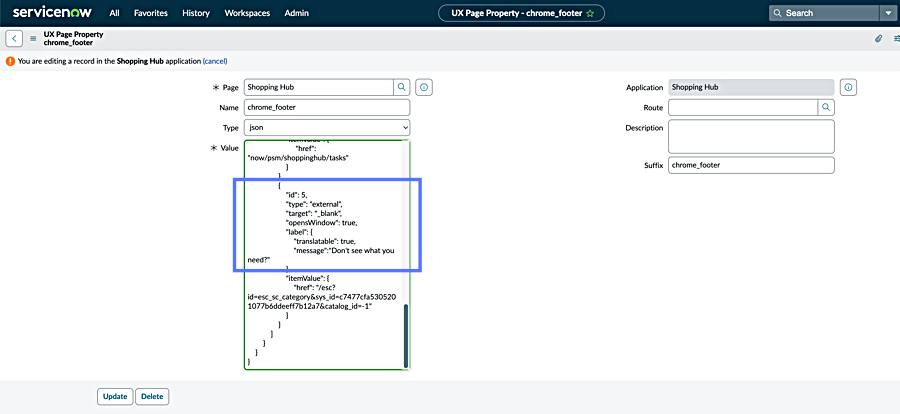Open the form context hamburger menu

click(33, 39)
